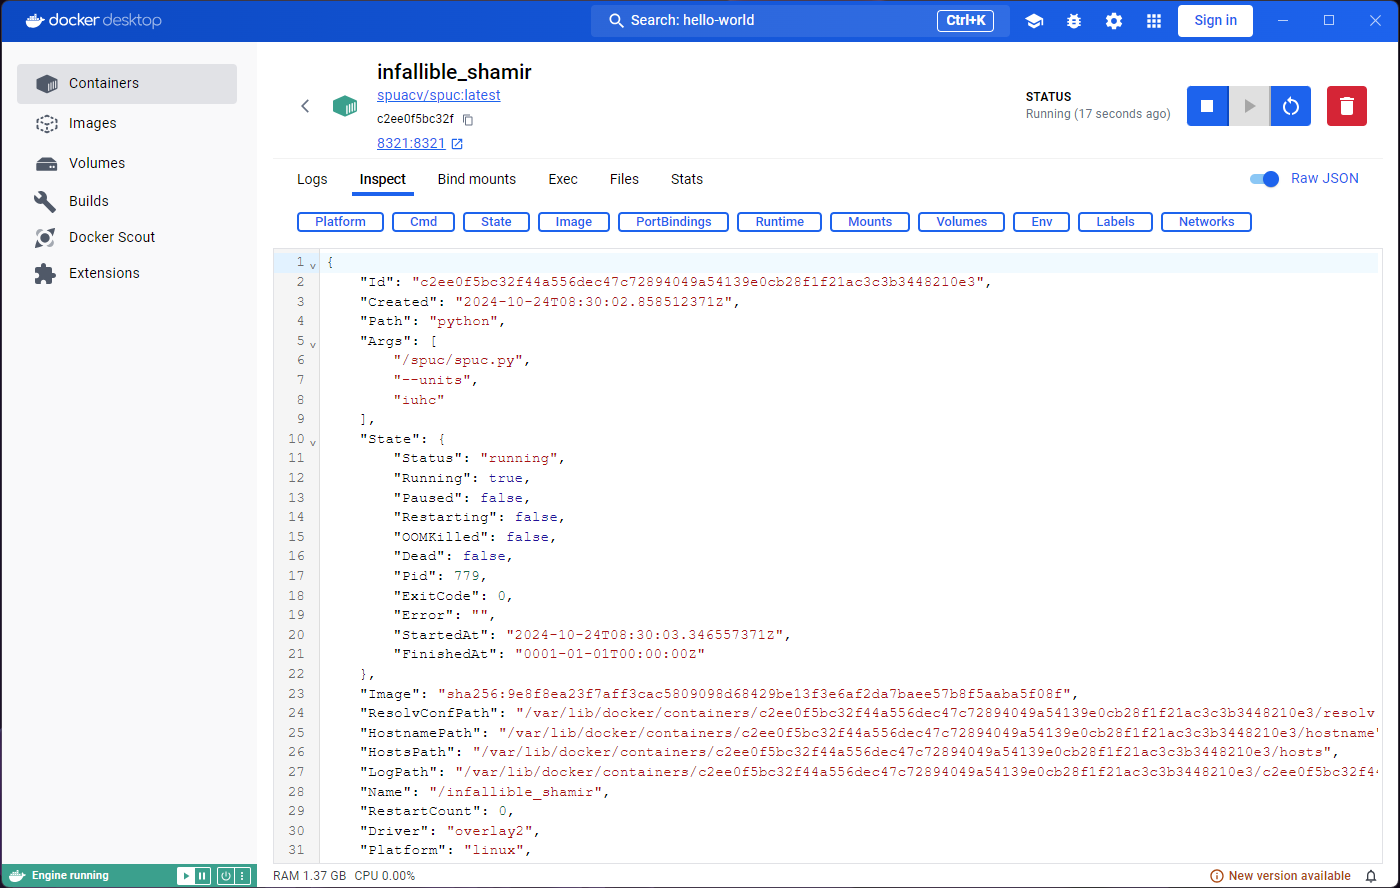Image resolution: width=1400 pixels, height=888 pixels.
Task: Jump to the Image section
Action: click(x=574, y=222)
